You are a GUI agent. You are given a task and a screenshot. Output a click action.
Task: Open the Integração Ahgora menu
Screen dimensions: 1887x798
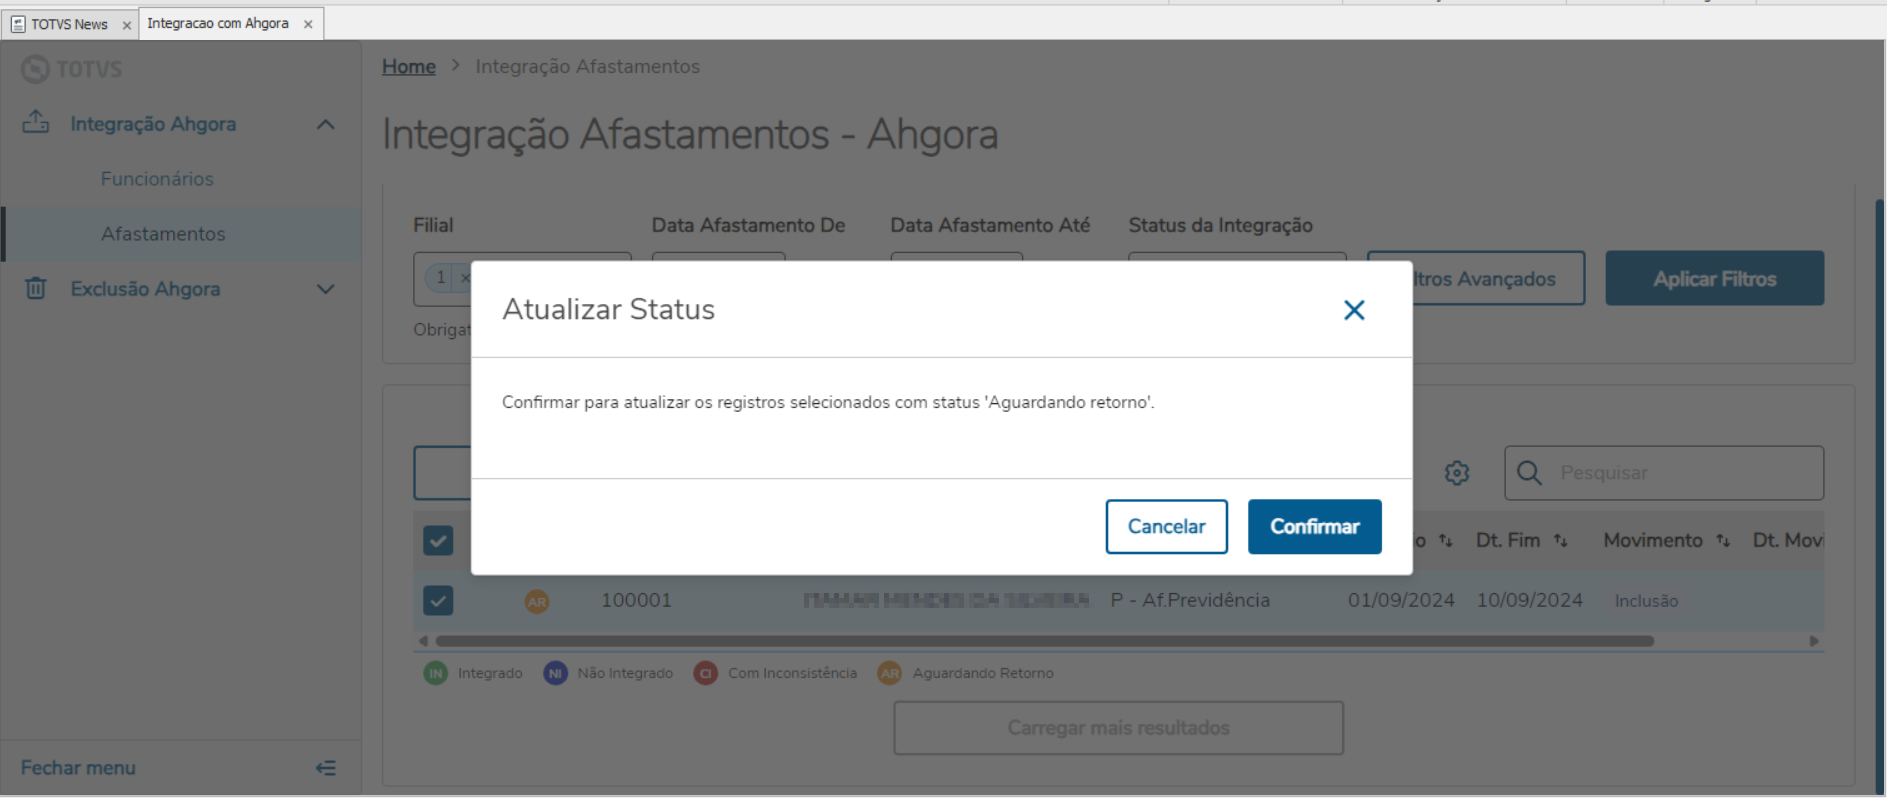point(153,124)
